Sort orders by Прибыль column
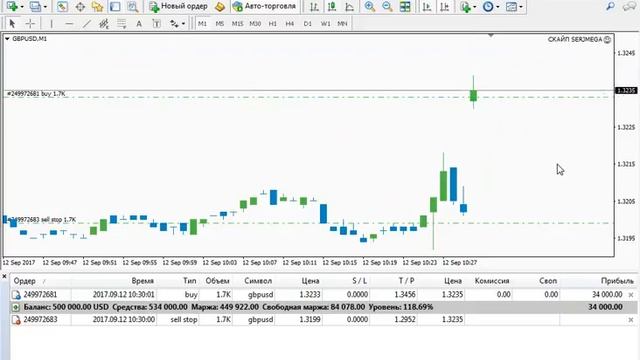Screen dimensions: 640x360 point(617,281)
